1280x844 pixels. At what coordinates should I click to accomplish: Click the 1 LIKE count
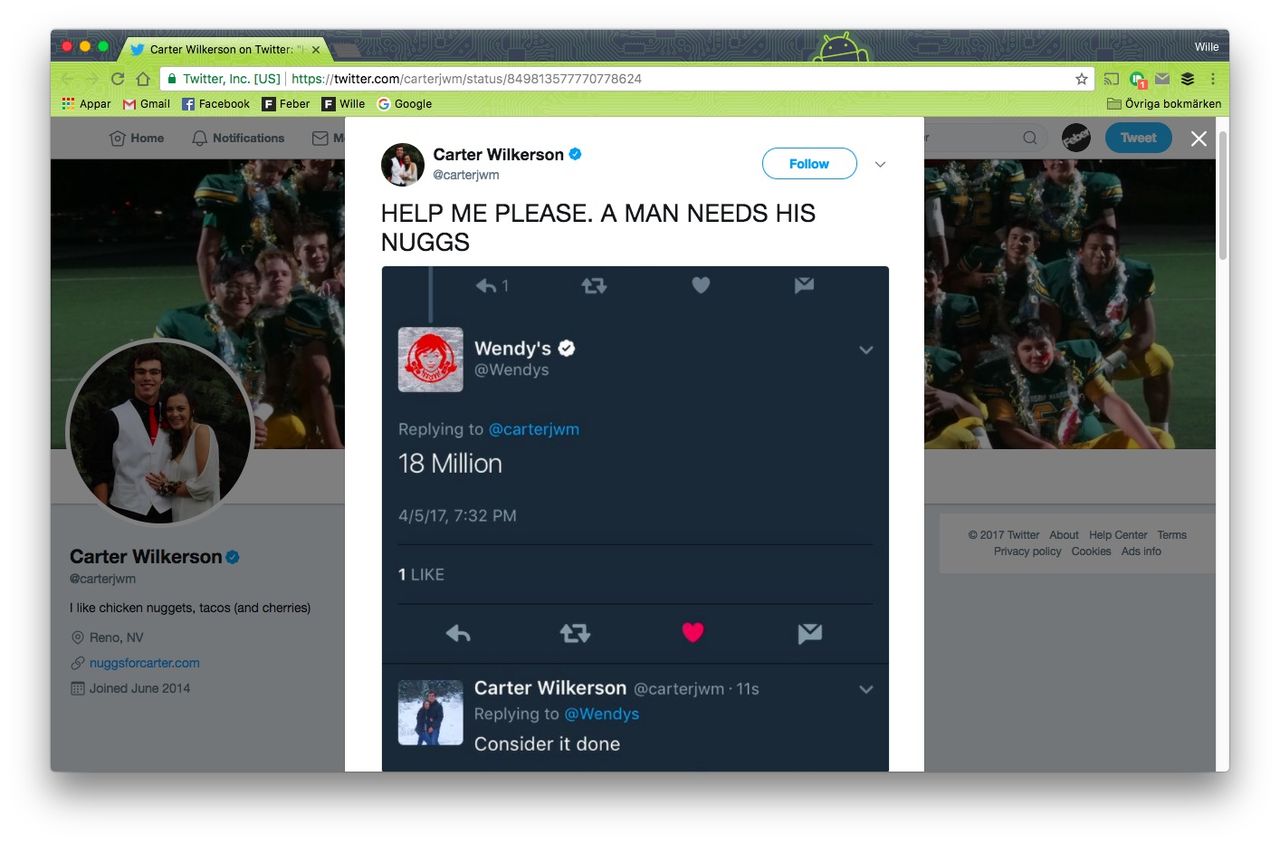[421, 575]
